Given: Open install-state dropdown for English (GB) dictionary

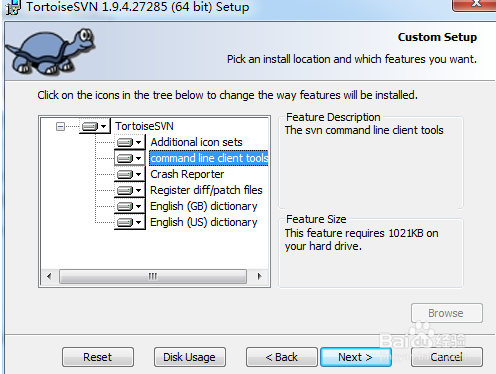Looking at the screenshot, I should pyautogui.click(x=130, y=206).
